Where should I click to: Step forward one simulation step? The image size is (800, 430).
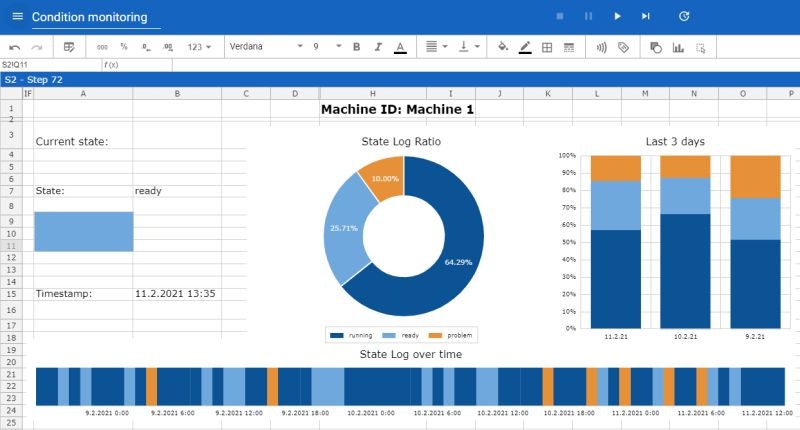[646, 16]
